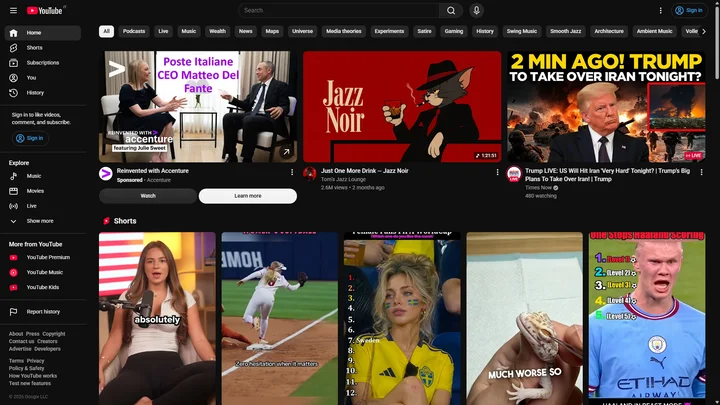Click the Accenture channel avatar

pyautogui.click(x=106, y=174)
